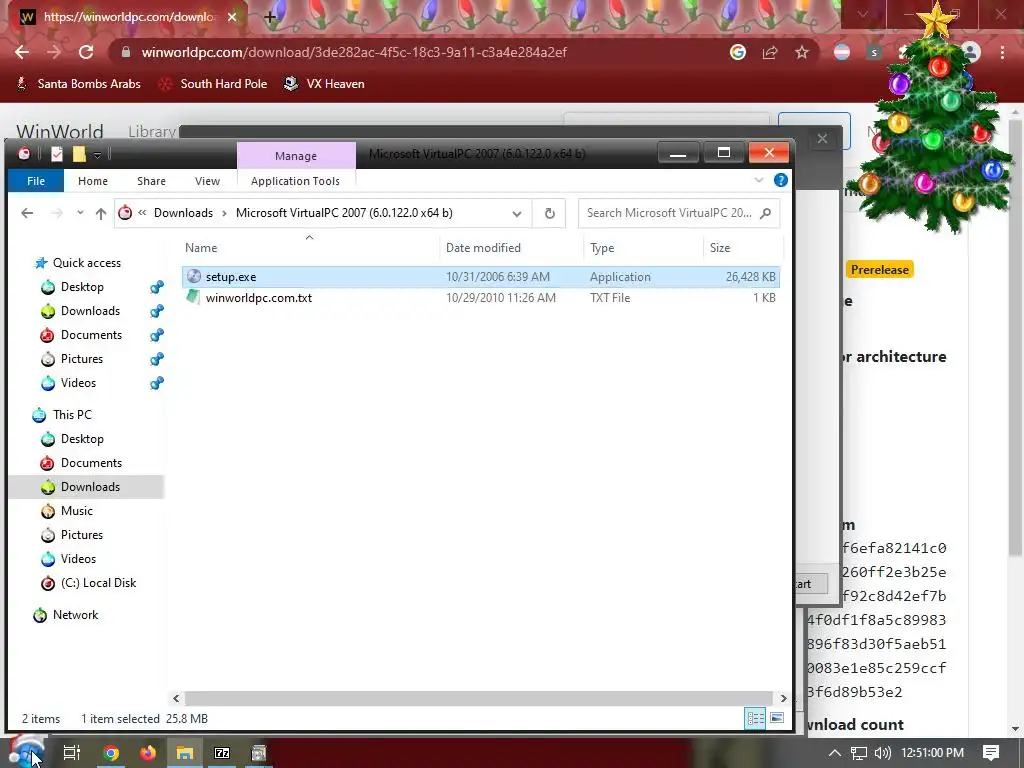Open a new Chrome tab
This screenshot has height=768, width=1024.
(269, 18)
